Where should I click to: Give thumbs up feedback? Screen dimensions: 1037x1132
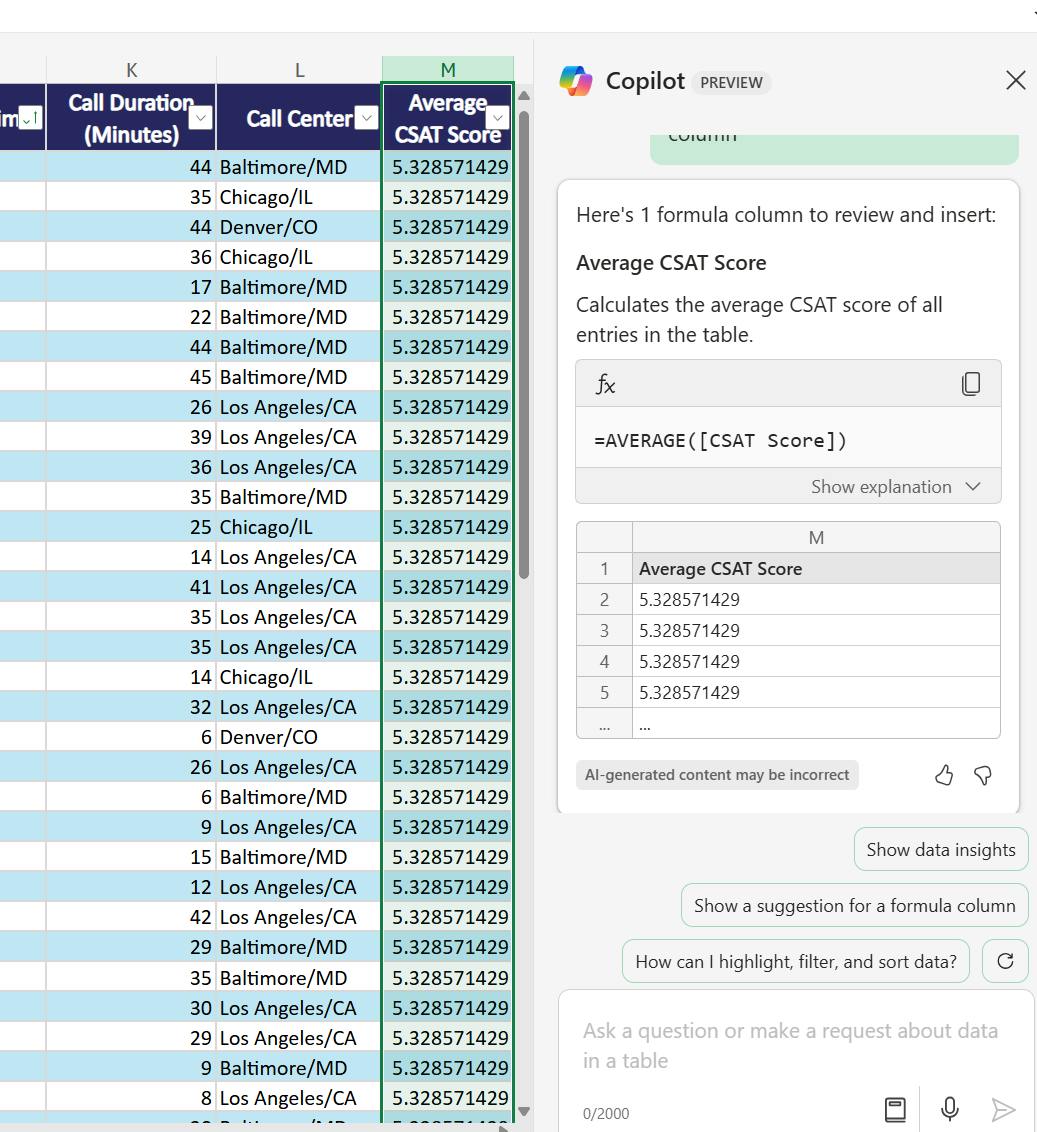click(x=943, y=775)
